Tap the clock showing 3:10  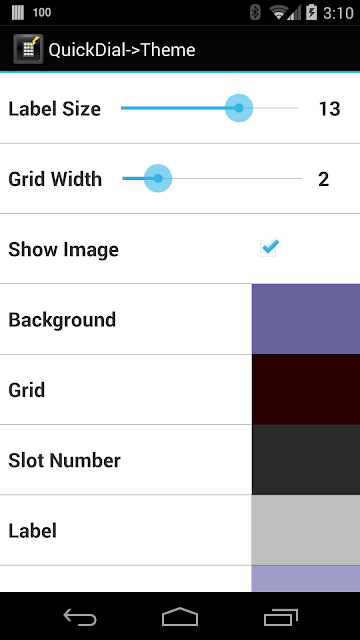click(338, 13)
